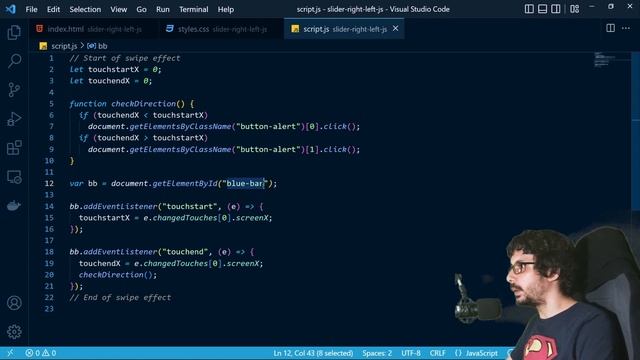The width and height of the screenshot is (640, 360).
Task: Click line number 5 in gutter
Action: [x=51, y=104]
